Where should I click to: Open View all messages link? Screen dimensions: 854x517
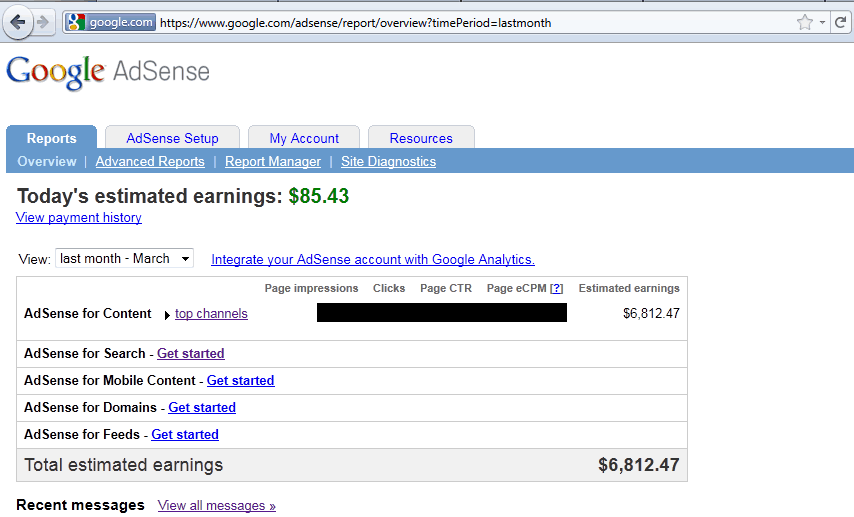click(217, 506)
